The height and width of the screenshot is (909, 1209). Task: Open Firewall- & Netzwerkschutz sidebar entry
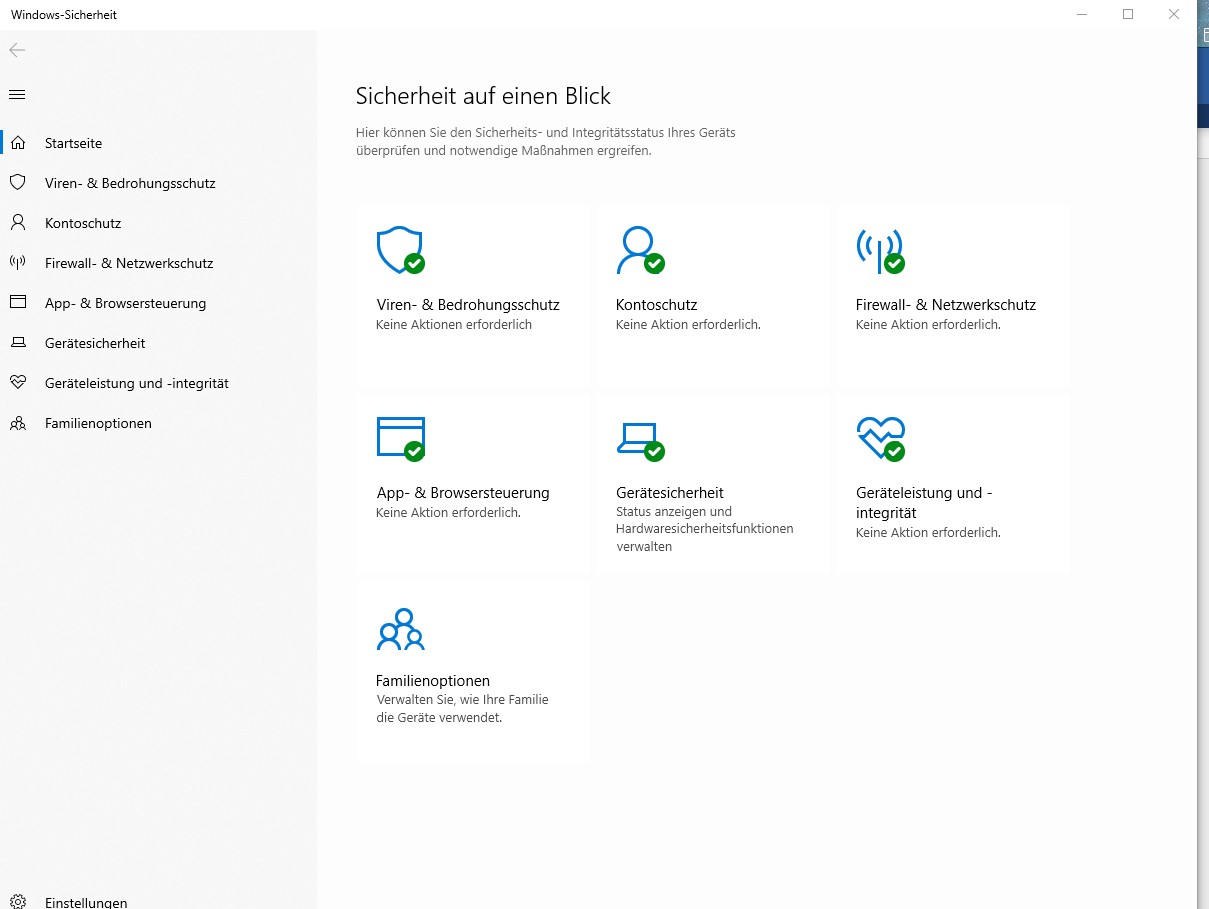pyautogui.click(x=129, y=263)
